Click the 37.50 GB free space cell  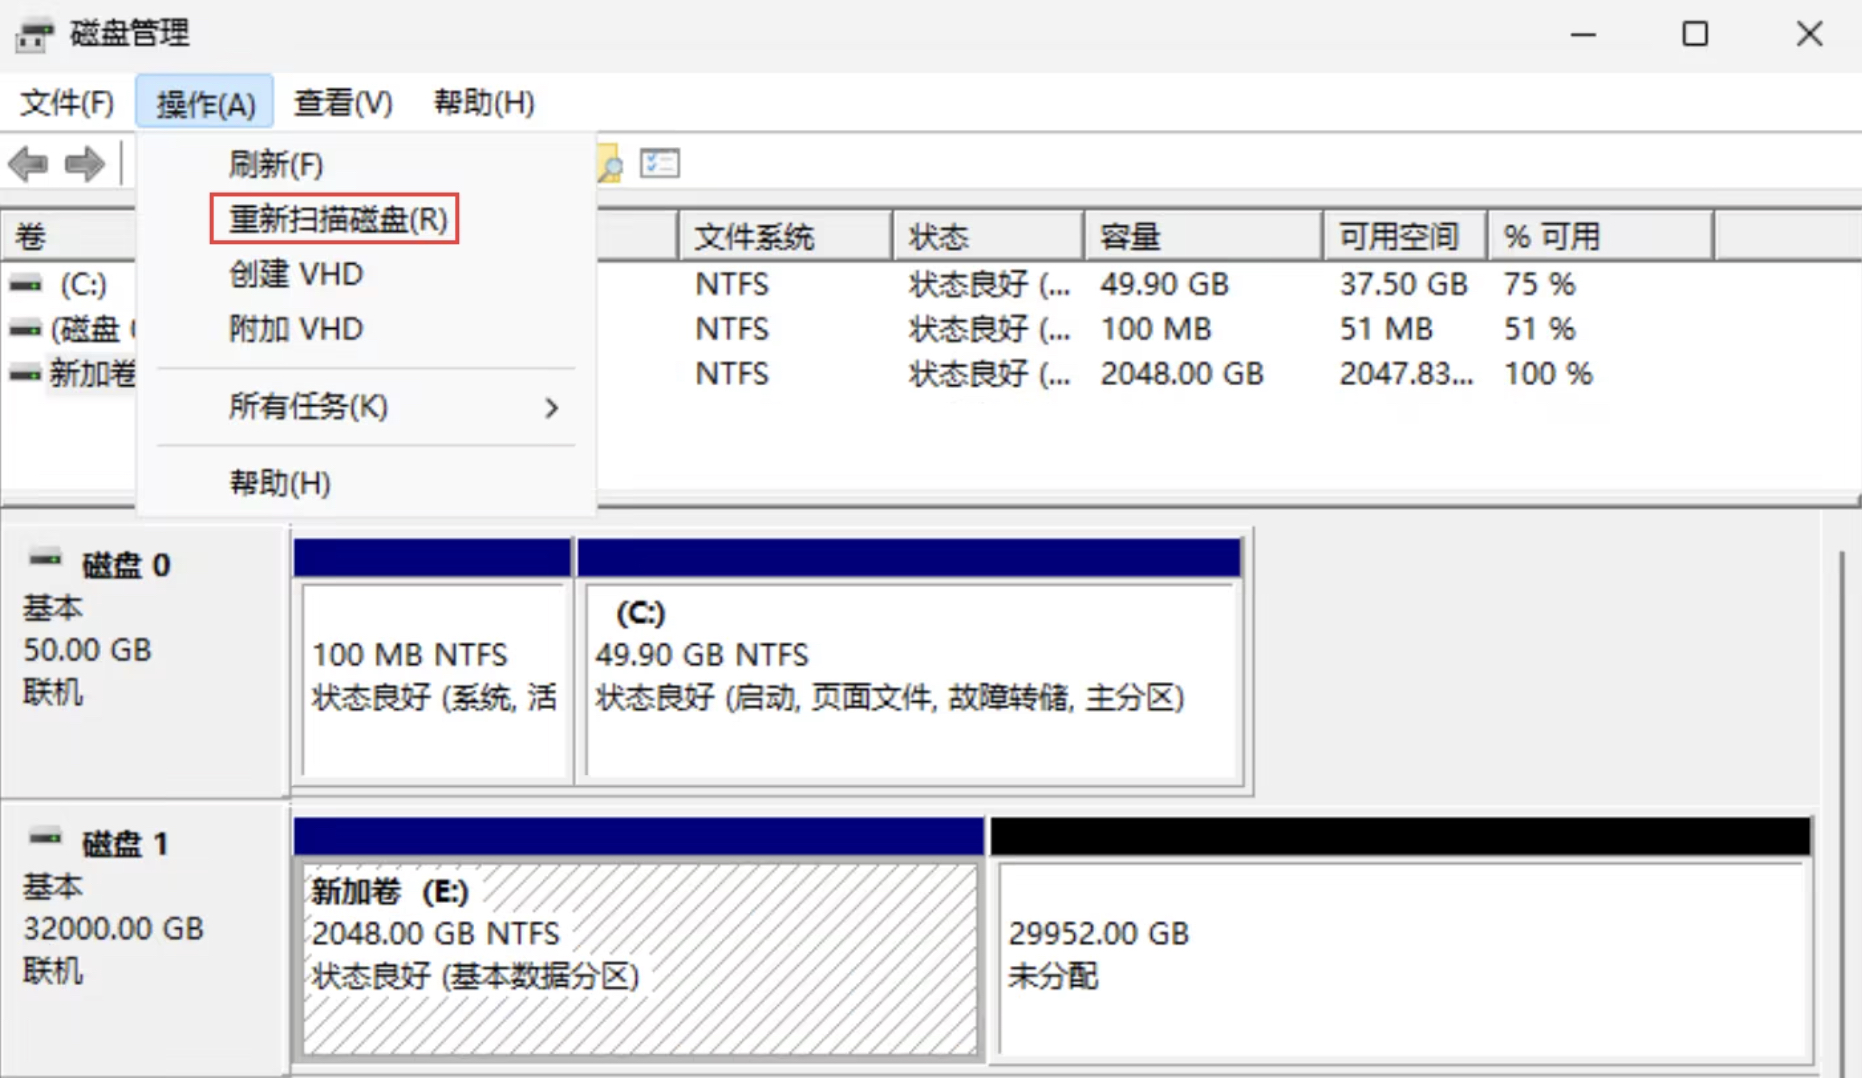(x=1404, y=285)
